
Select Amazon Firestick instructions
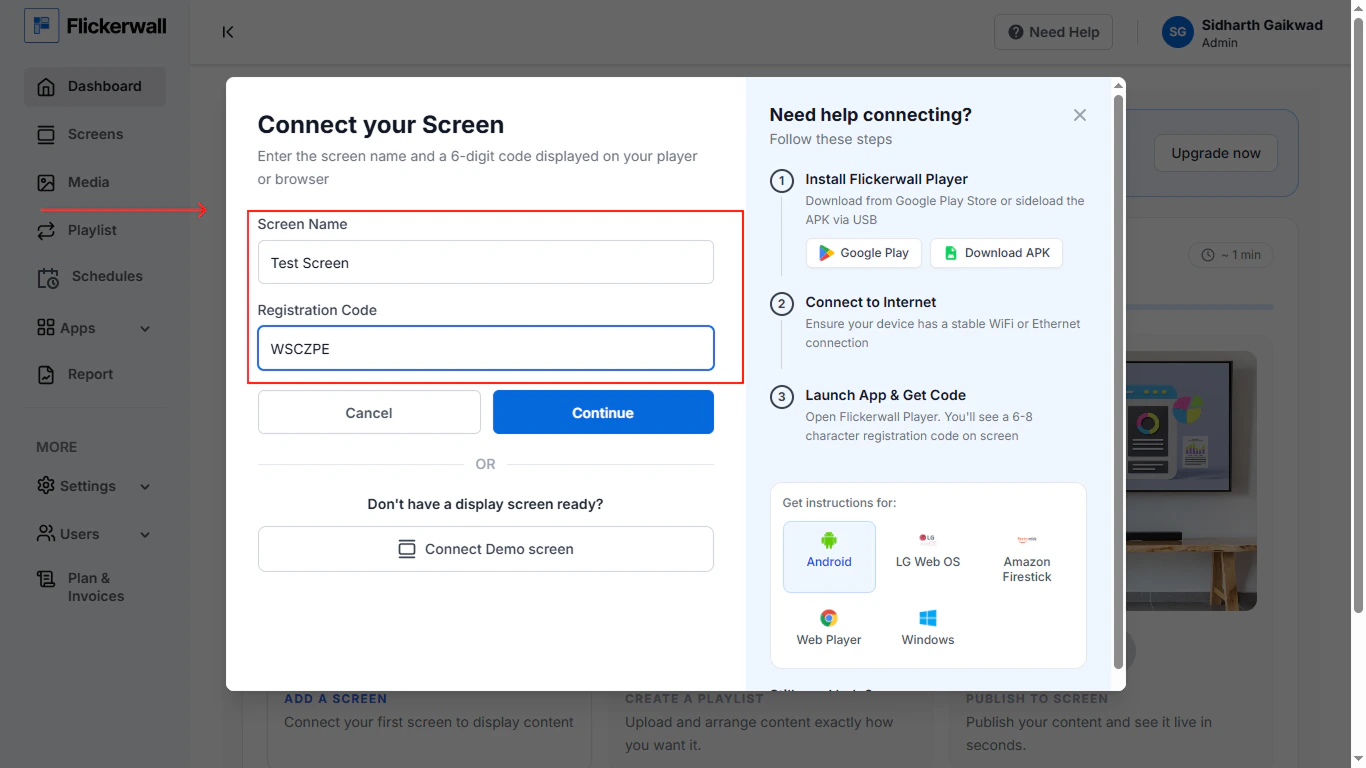tap(1027, 557)
